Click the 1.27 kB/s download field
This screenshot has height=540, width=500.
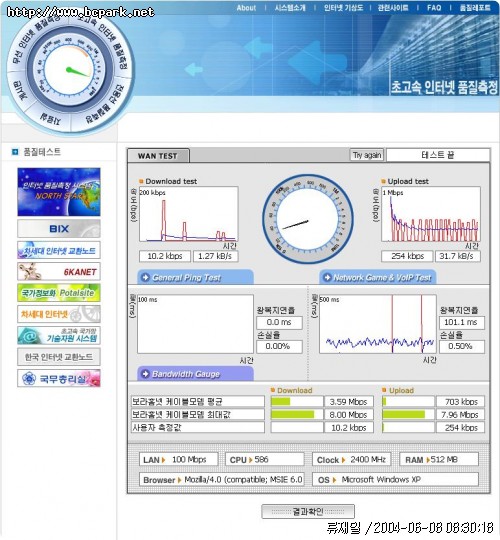coord(216,256)
